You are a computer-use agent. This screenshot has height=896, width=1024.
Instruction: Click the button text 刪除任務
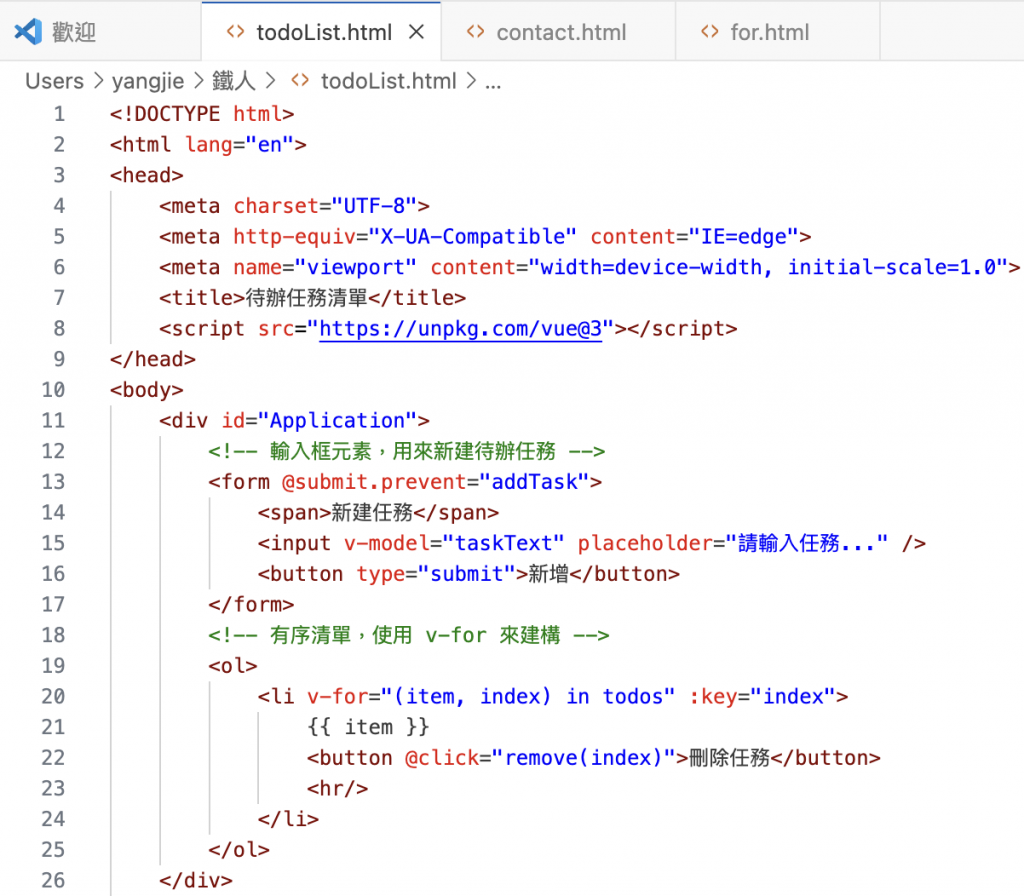[x=729, y=758]
